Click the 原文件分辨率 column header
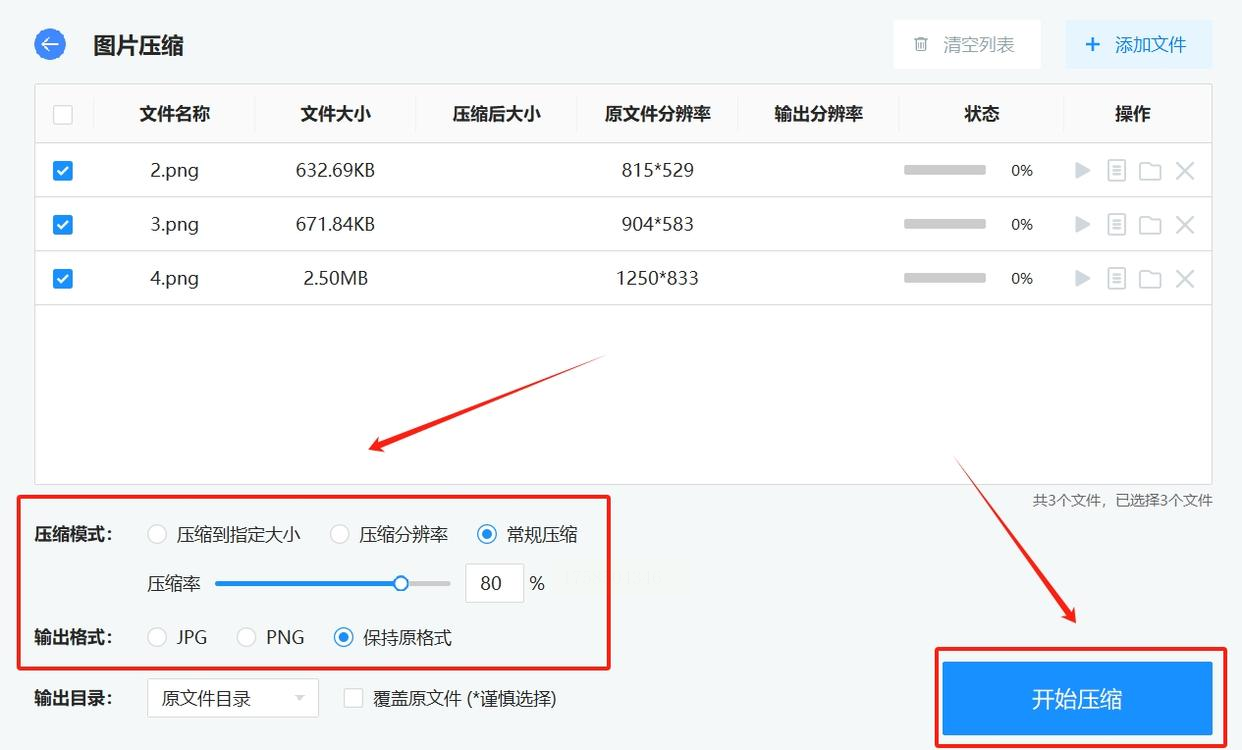This screenshot has width=1242, height=750. click(658, 114)
